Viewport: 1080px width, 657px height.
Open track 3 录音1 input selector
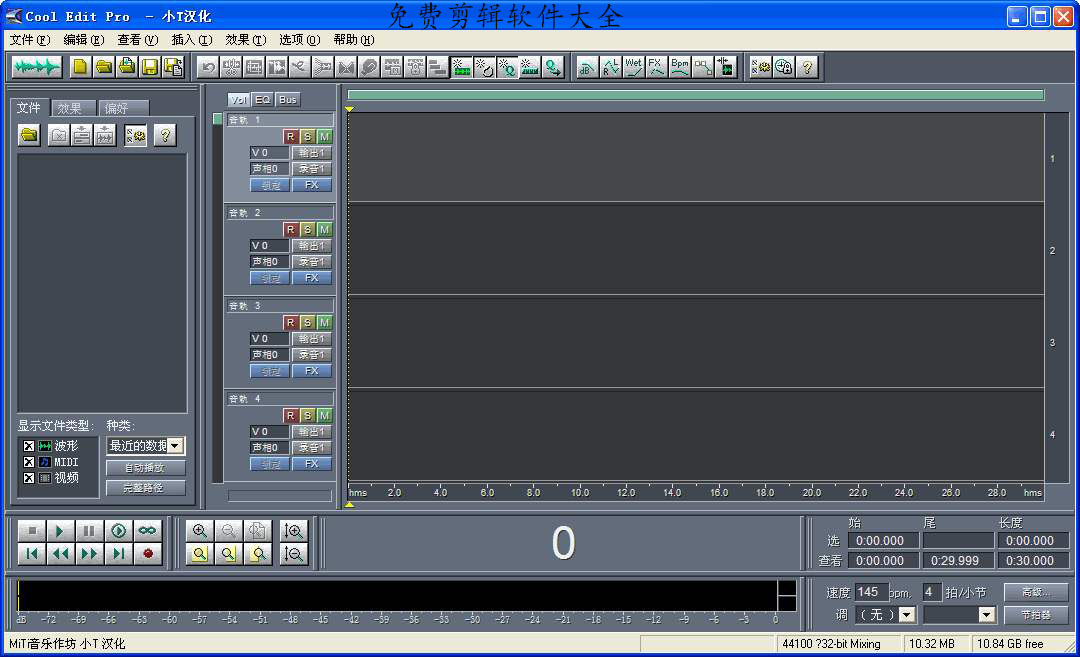click(x=311, y=355)
